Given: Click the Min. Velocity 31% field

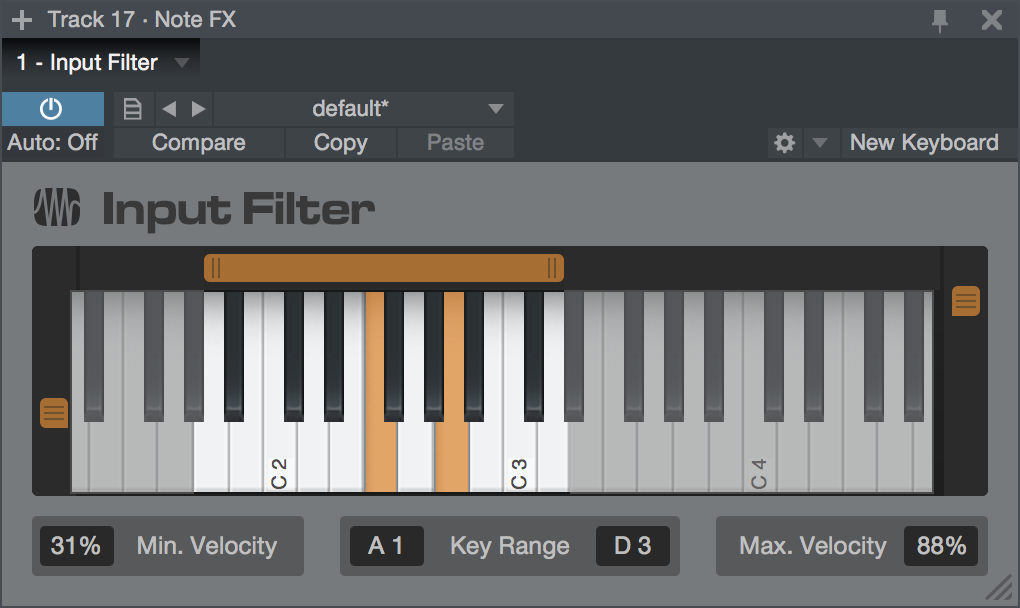Looking at the screenshot, I should (76, 546).
